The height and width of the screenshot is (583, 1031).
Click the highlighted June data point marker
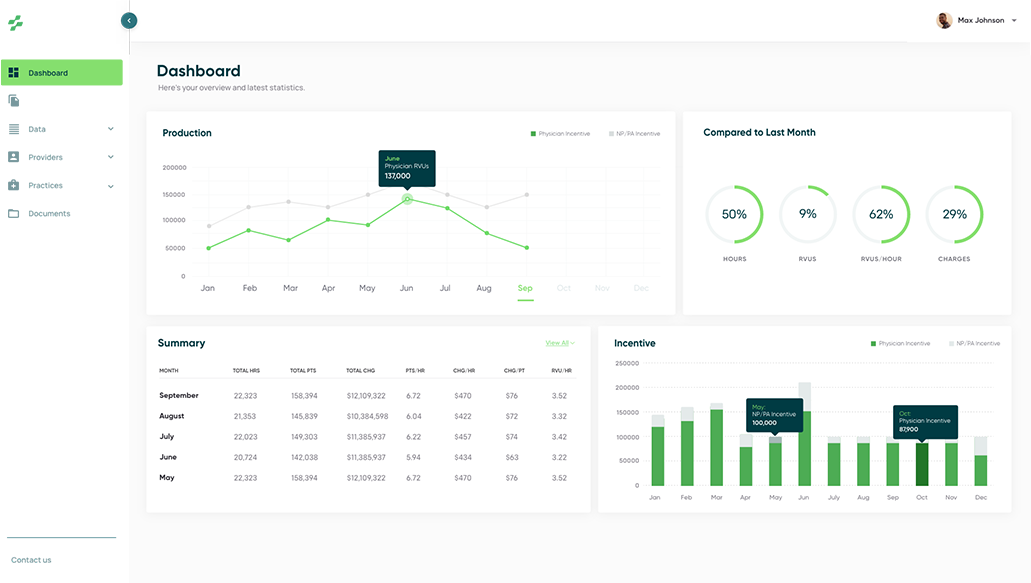407,199
